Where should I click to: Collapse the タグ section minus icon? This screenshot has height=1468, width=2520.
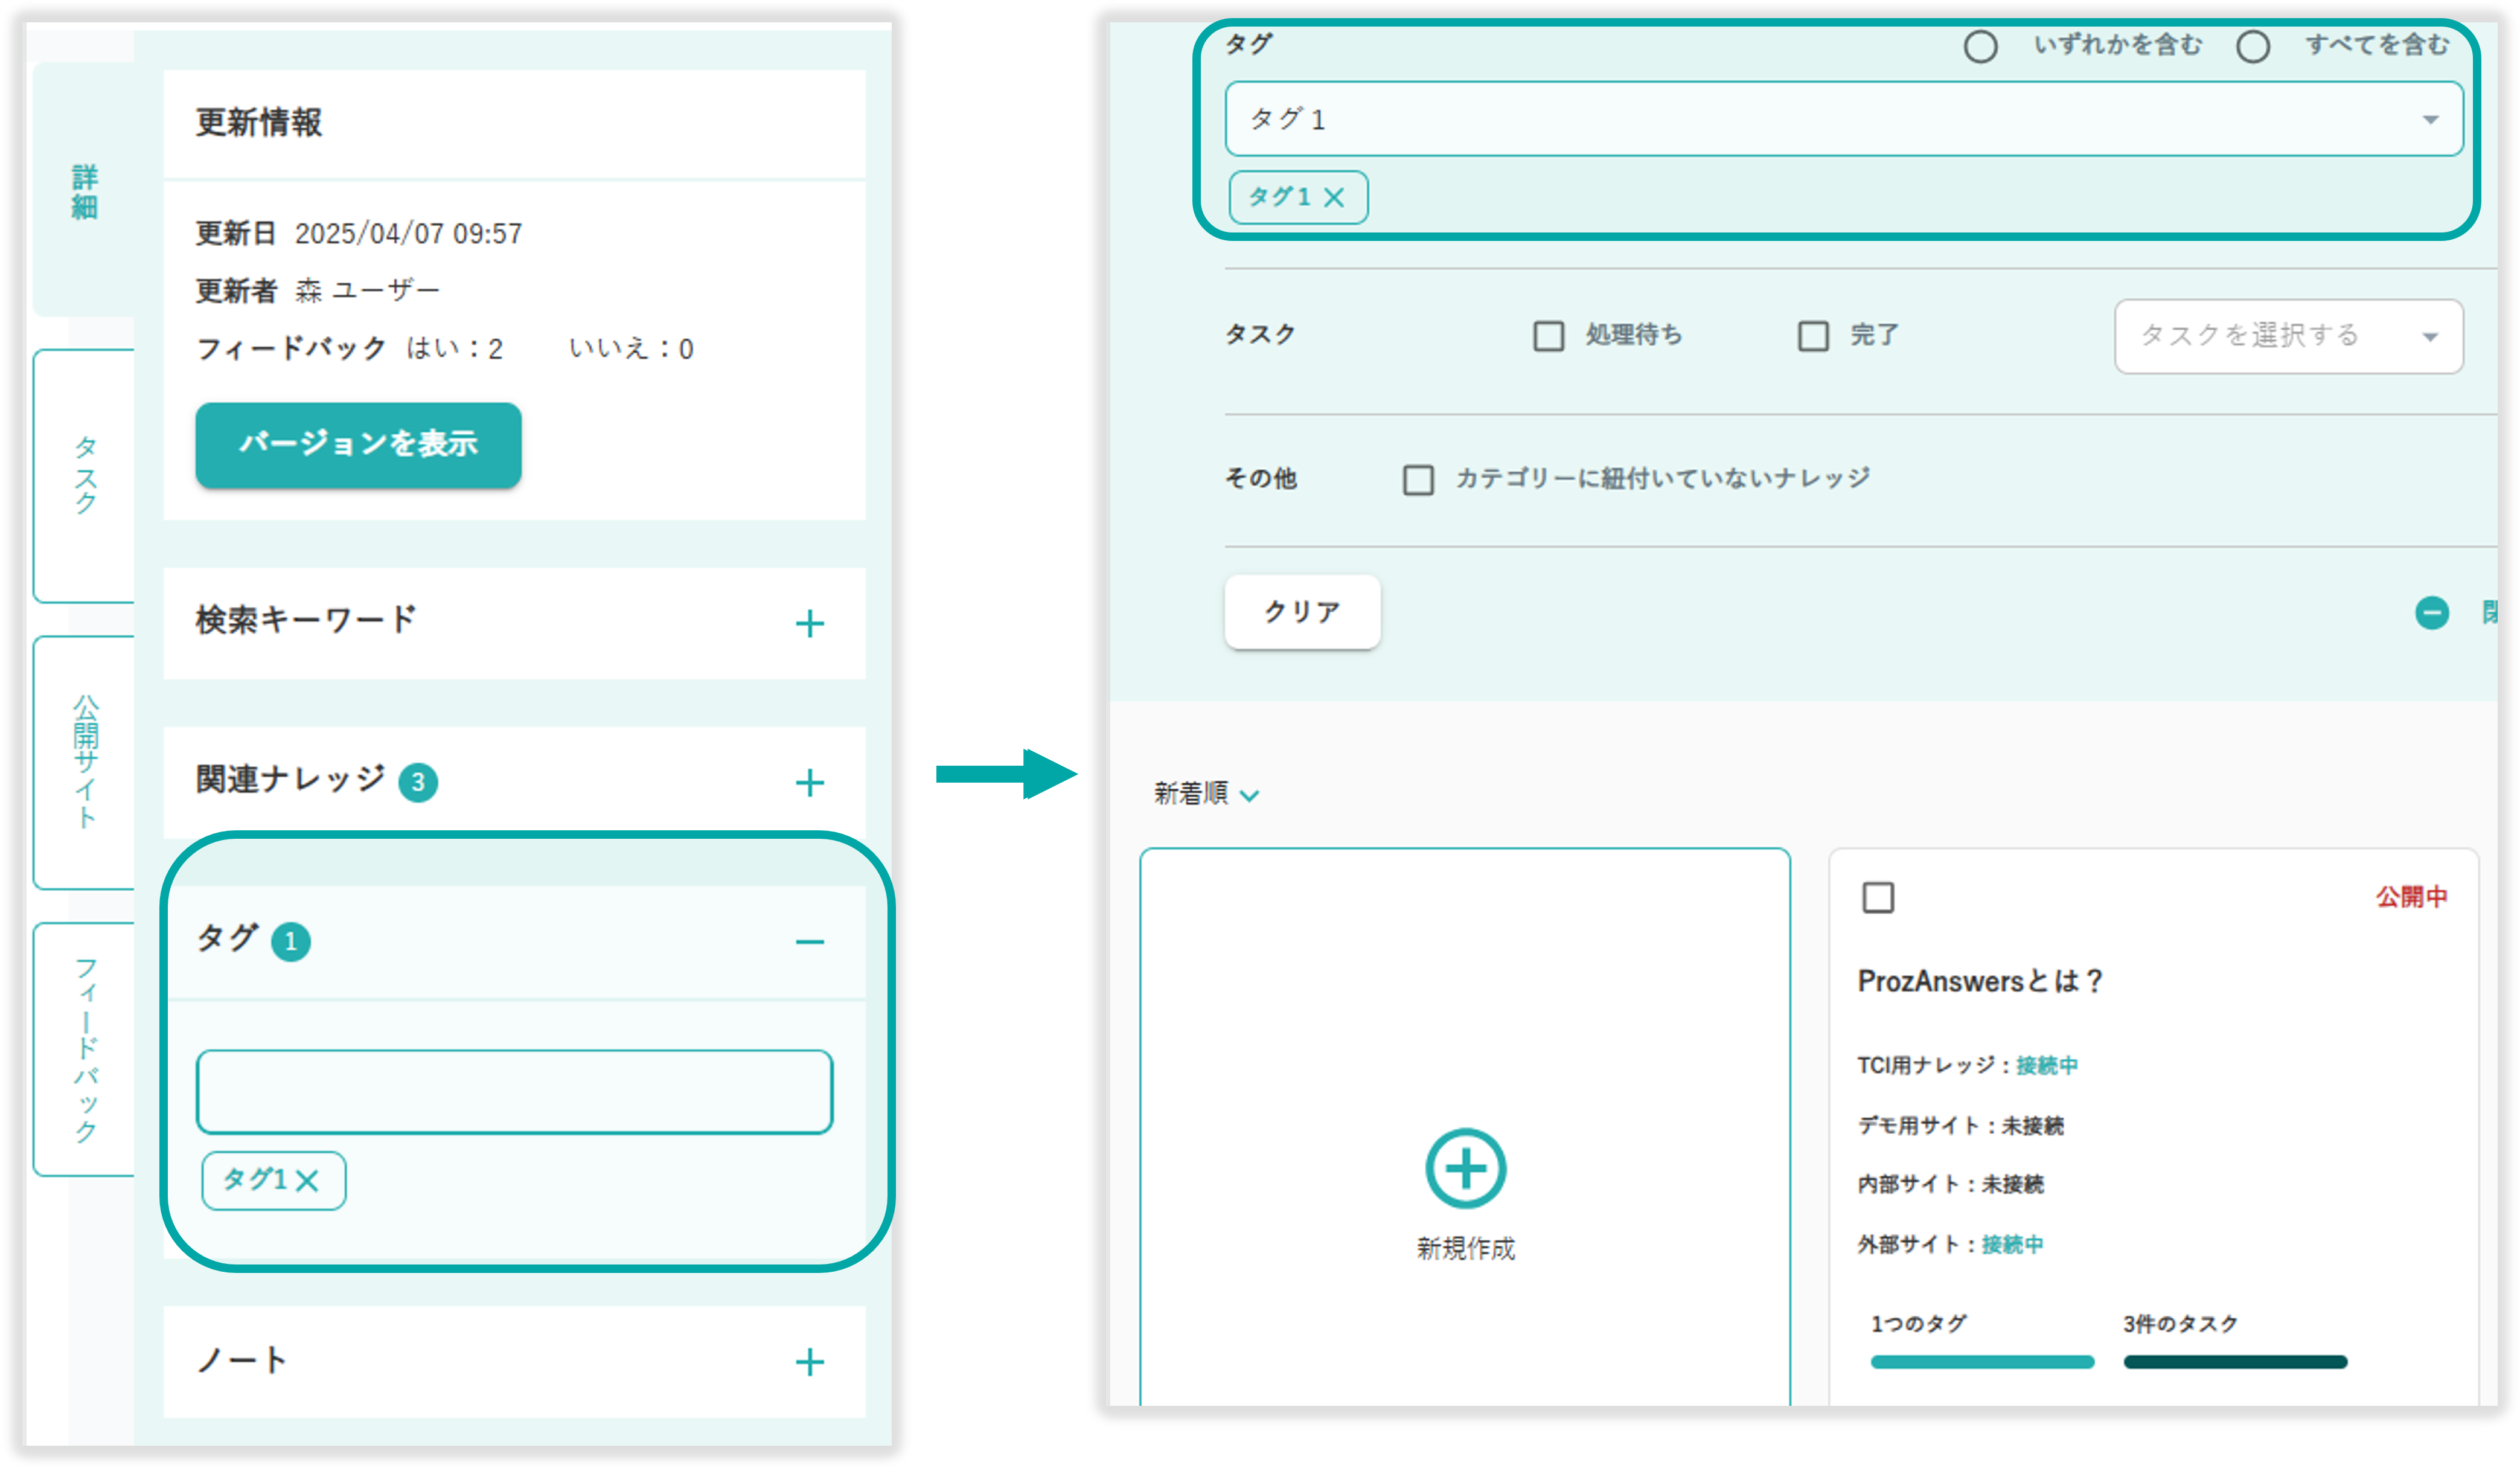(x=809, y=942)
